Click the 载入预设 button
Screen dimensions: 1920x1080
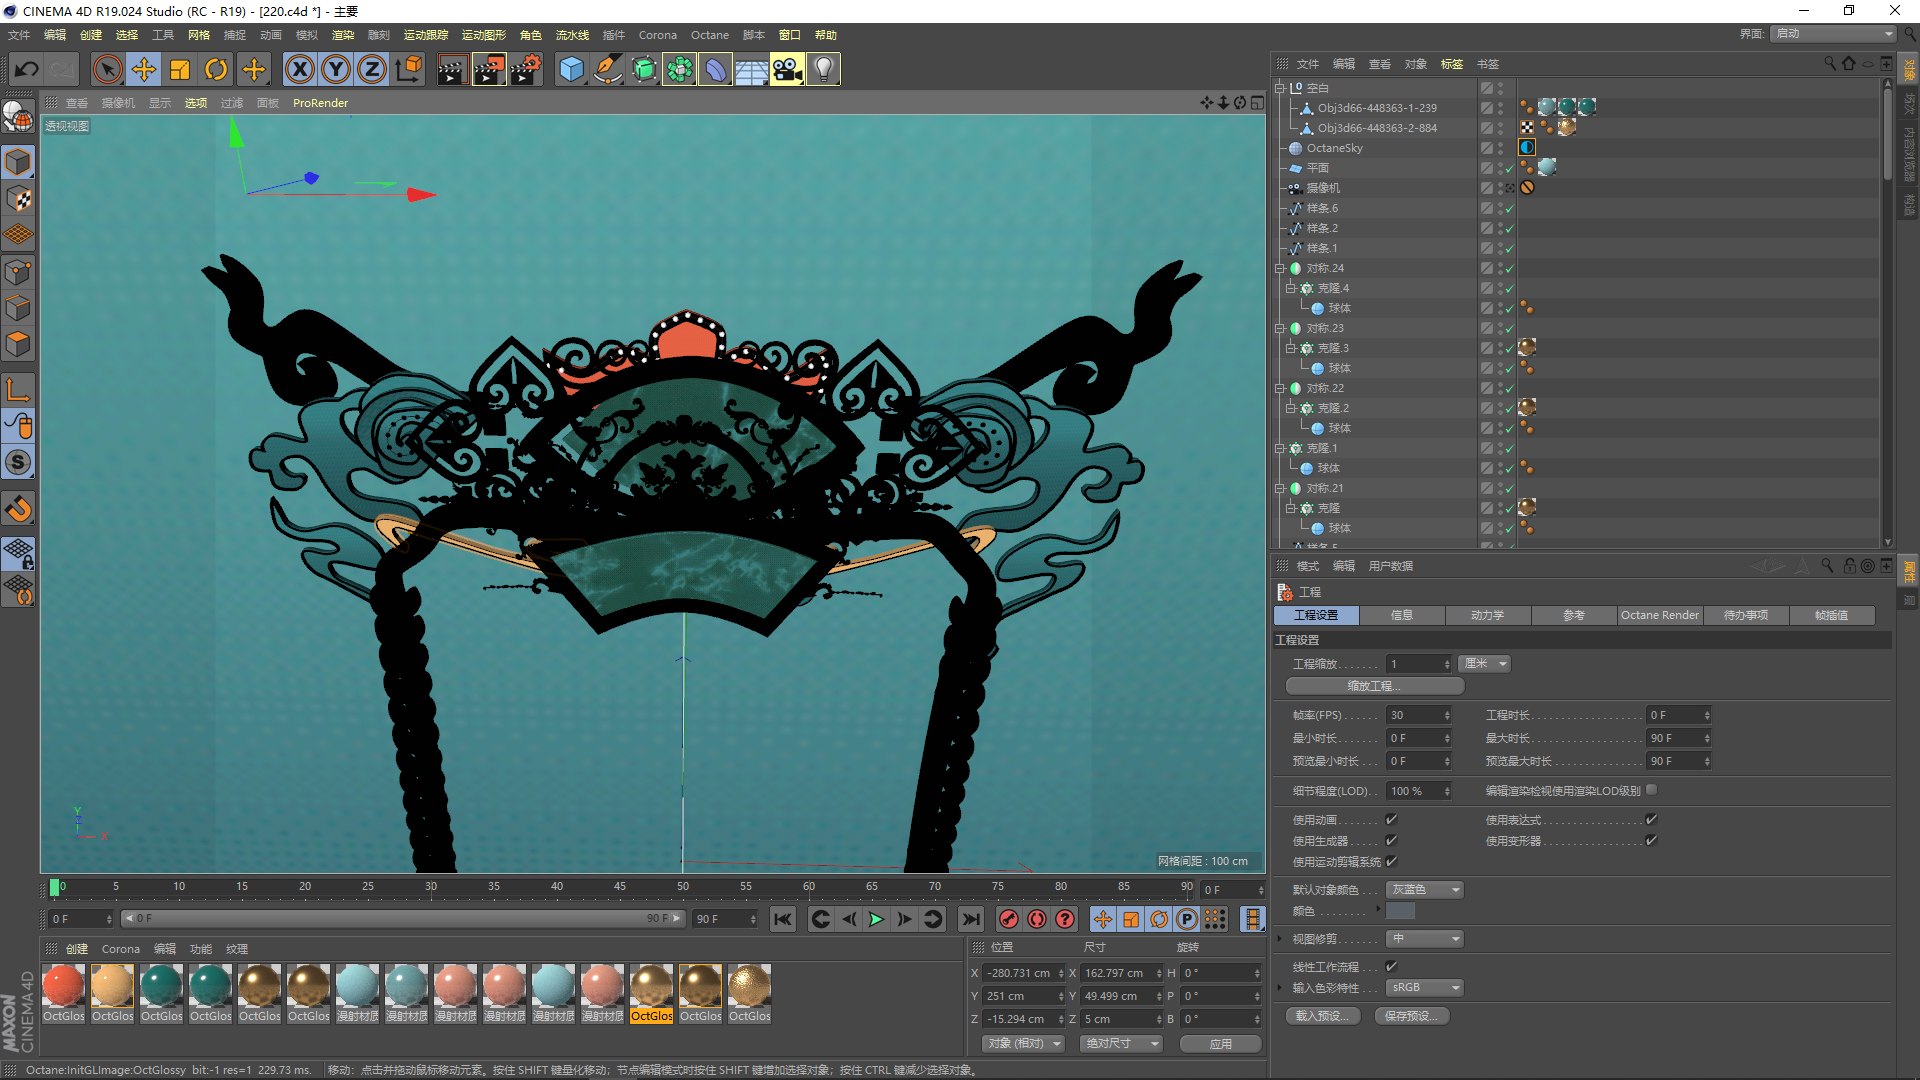coord(1322,1016)
